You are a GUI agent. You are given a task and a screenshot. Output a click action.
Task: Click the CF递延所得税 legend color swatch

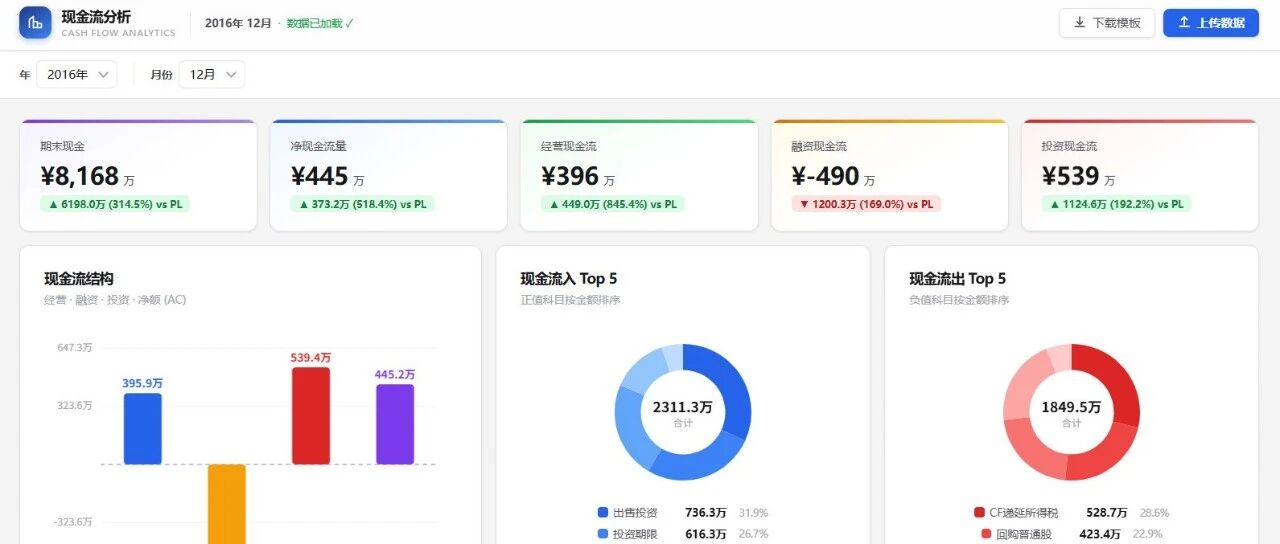pos(979,512)
